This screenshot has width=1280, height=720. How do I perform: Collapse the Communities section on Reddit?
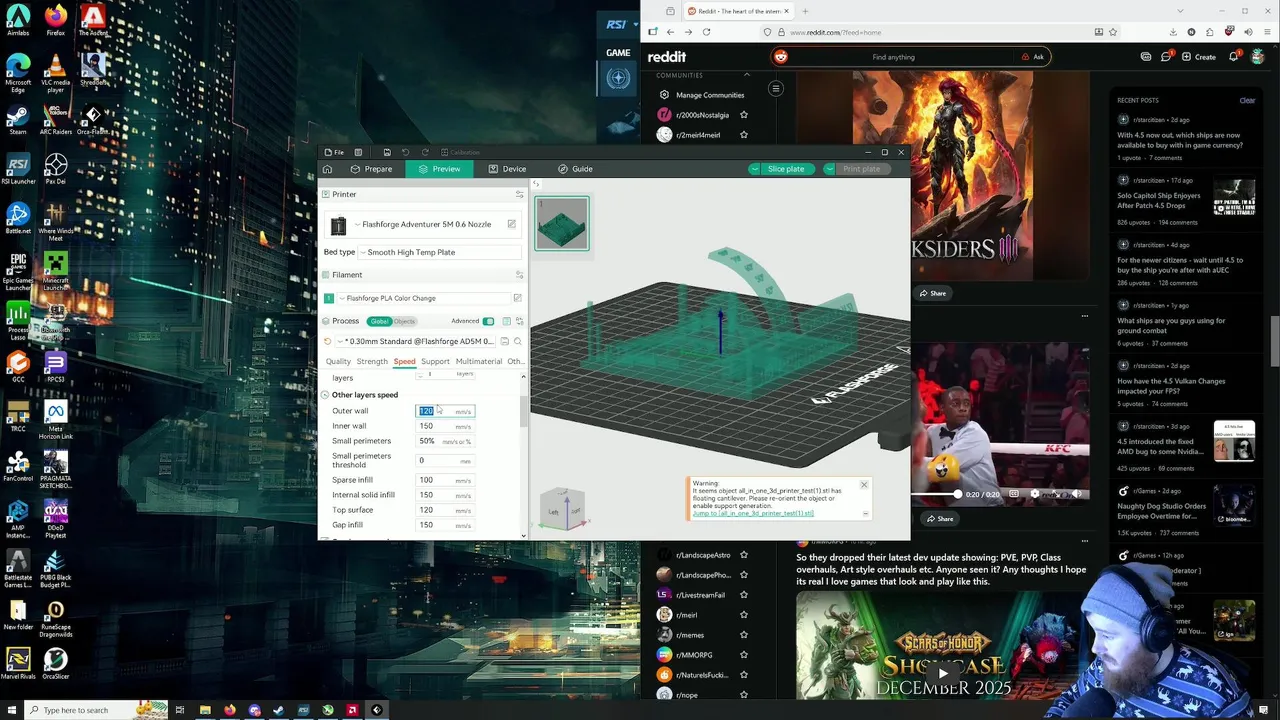click(x=746, y=75)
